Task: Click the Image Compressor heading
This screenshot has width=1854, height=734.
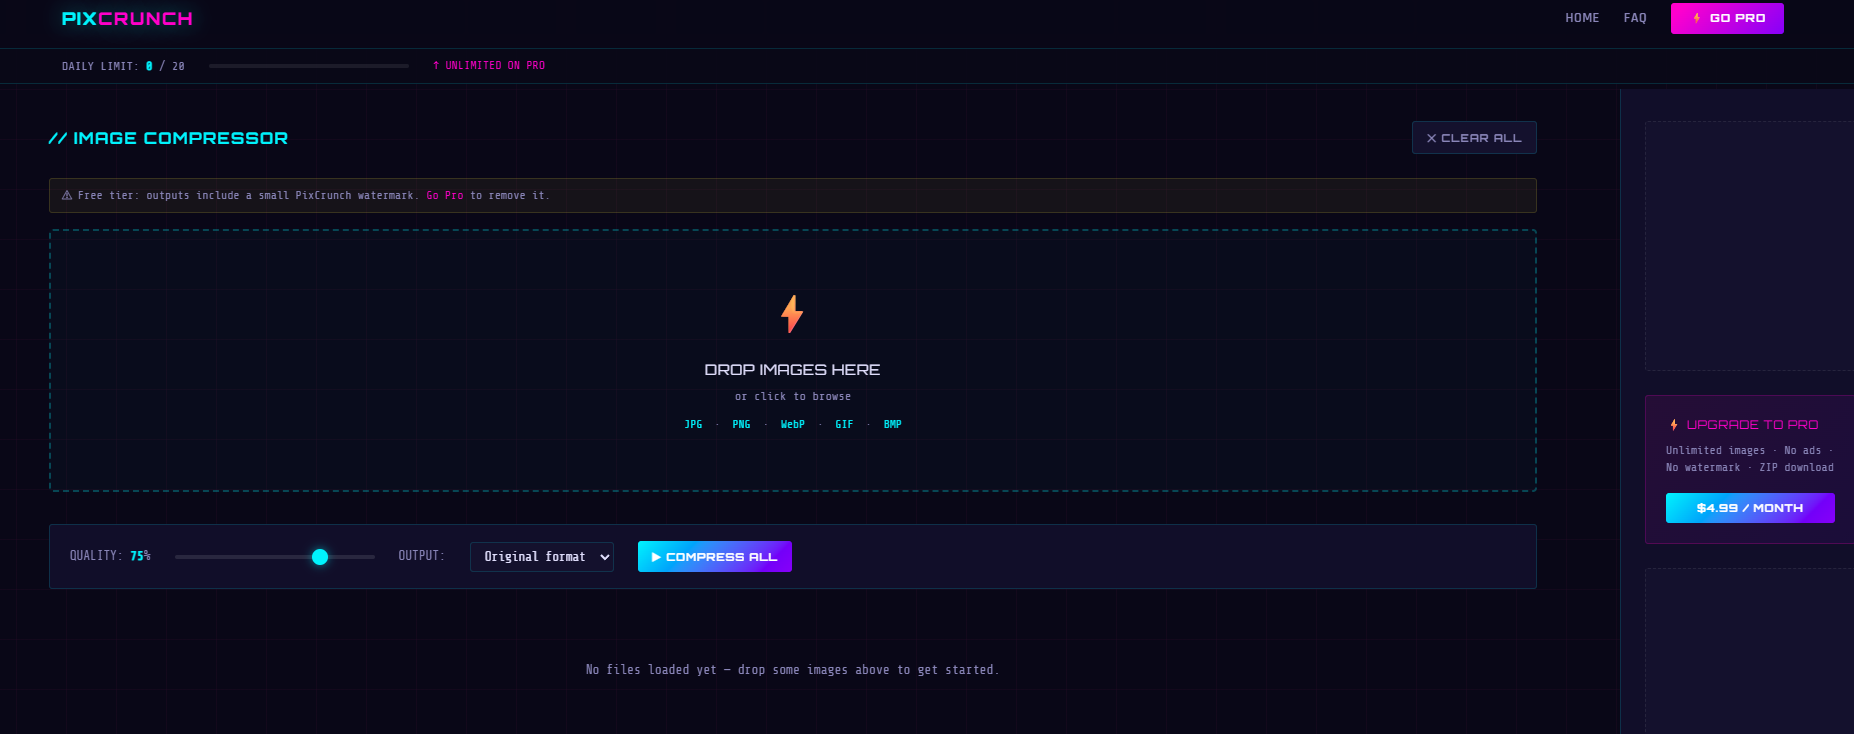Action: (168, 138)
